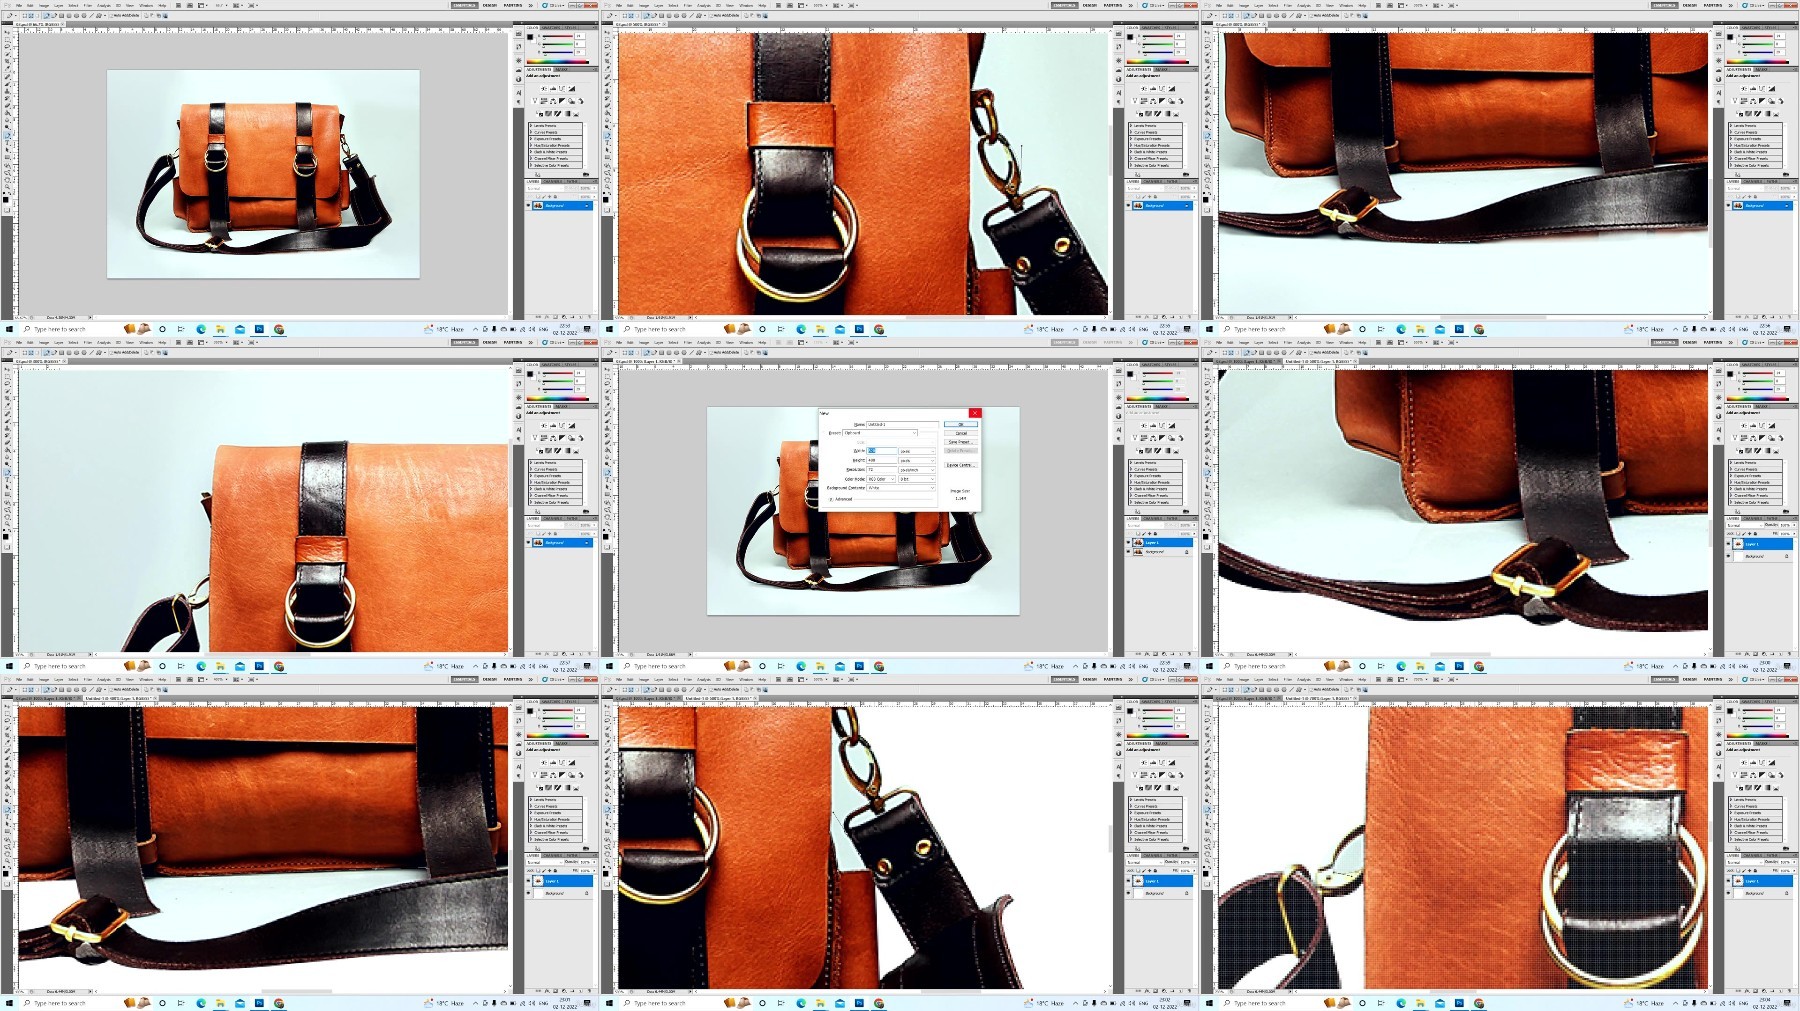Open Edge from taskbar in bottom-right screenshot

pos(1401,1002)
